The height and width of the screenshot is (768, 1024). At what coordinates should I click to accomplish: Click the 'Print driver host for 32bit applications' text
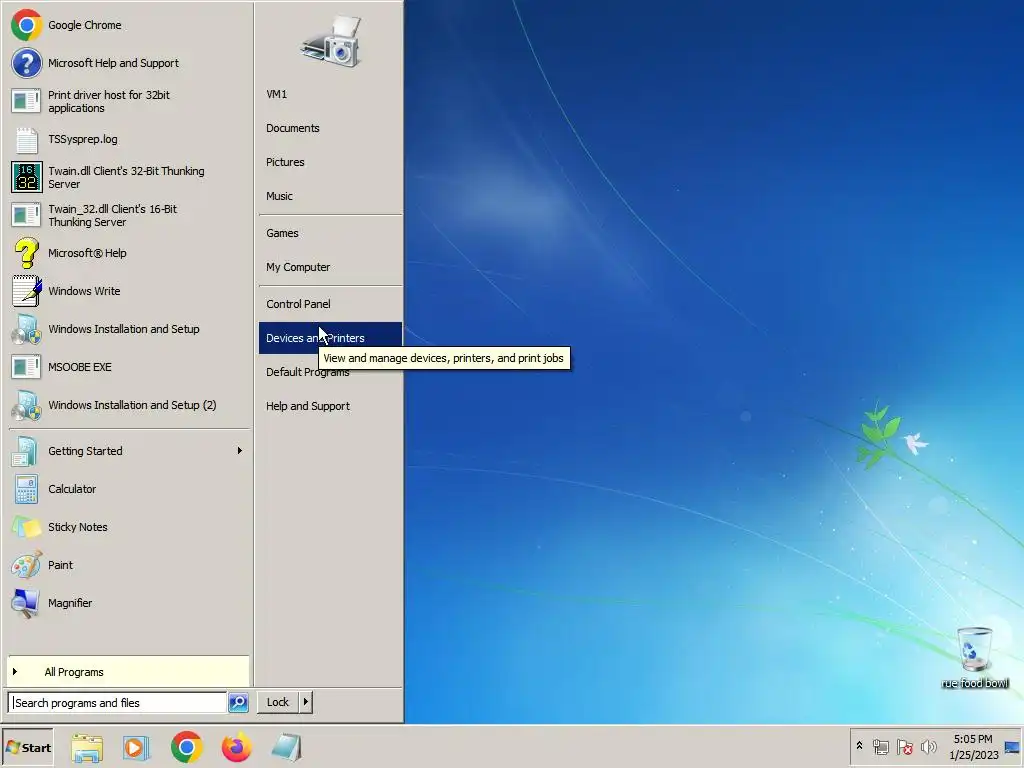108,101
